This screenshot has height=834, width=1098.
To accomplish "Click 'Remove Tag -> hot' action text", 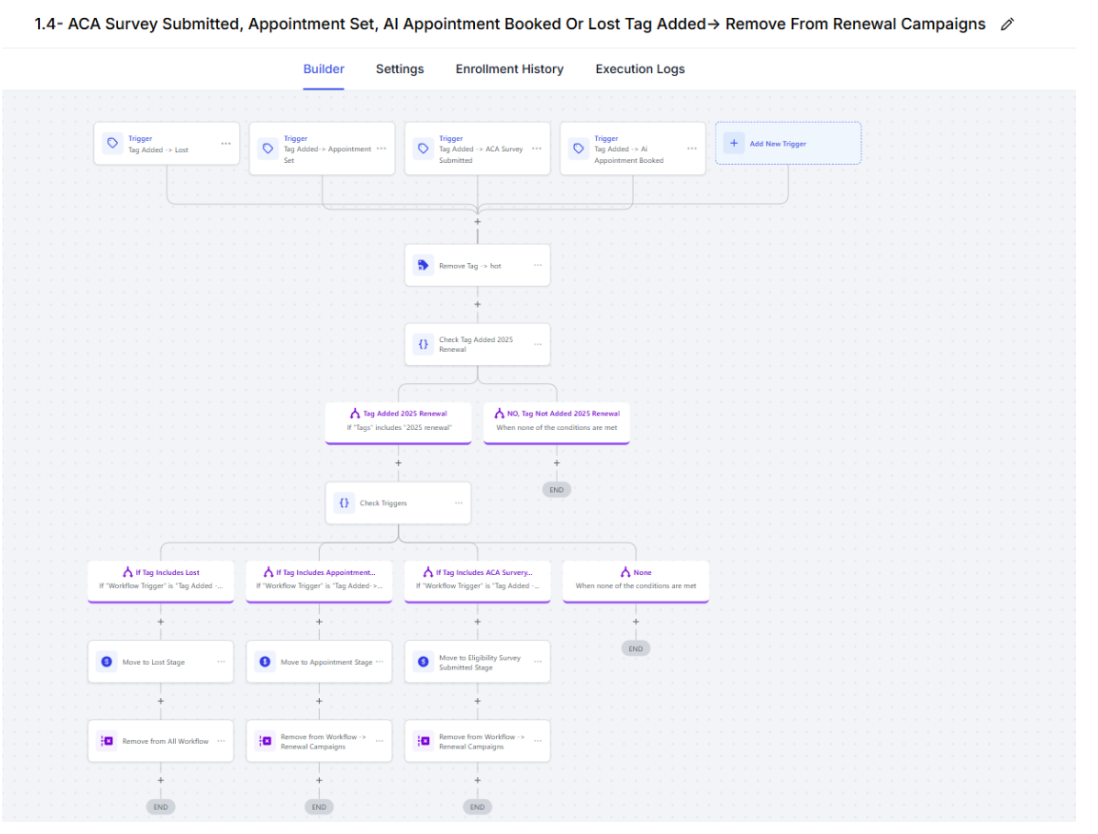I will point(470,266).
